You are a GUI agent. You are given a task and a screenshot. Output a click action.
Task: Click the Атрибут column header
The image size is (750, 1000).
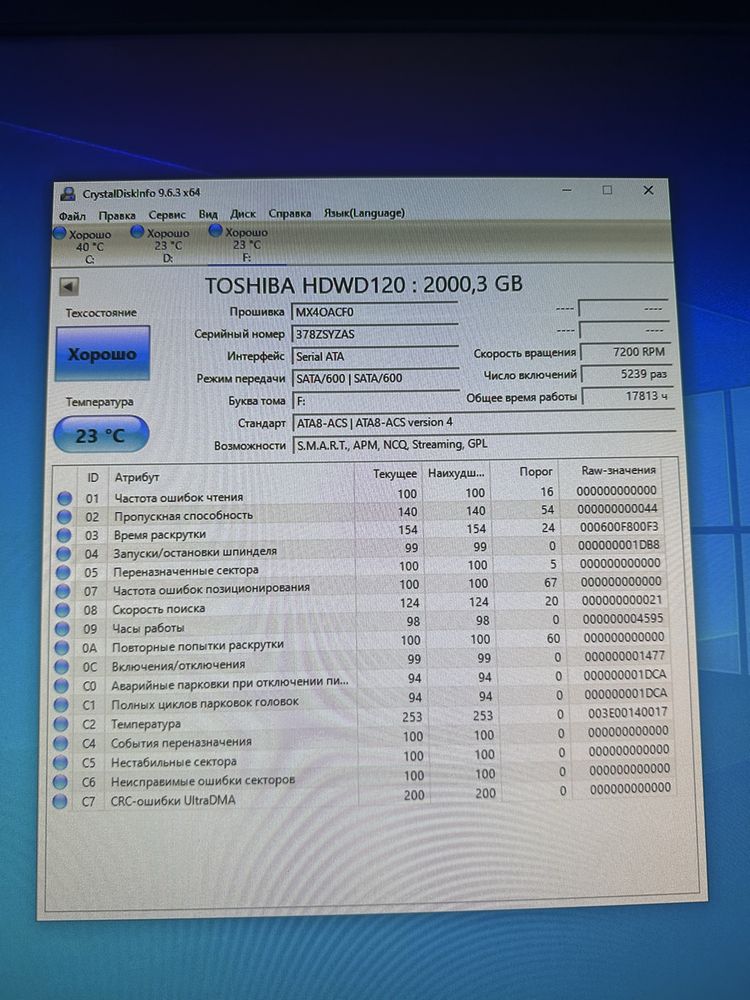click(136, 477)
